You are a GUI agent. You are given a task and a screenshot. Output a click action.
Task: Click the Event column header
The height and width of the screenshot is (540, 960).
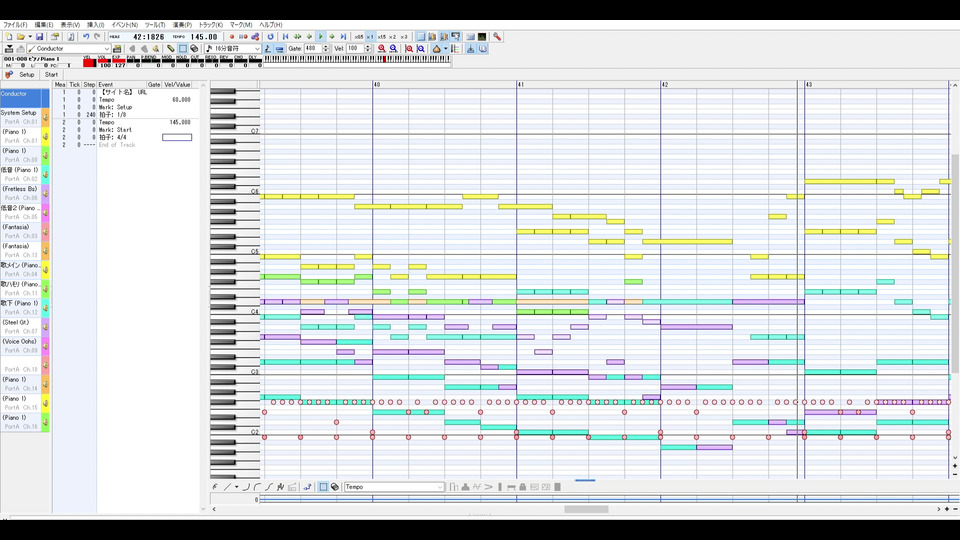[x=122, y=84]
